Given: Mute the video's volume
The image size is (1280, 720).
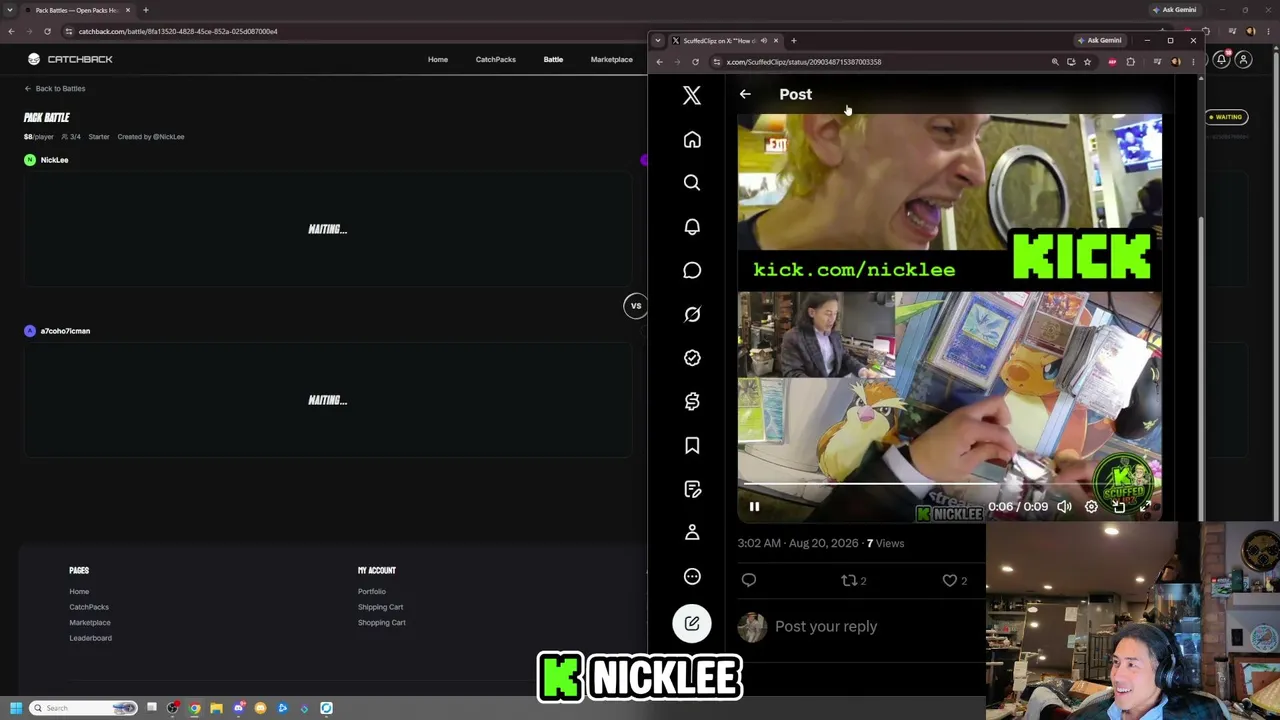Looking at the screenshot, I should pos(1064,507).
